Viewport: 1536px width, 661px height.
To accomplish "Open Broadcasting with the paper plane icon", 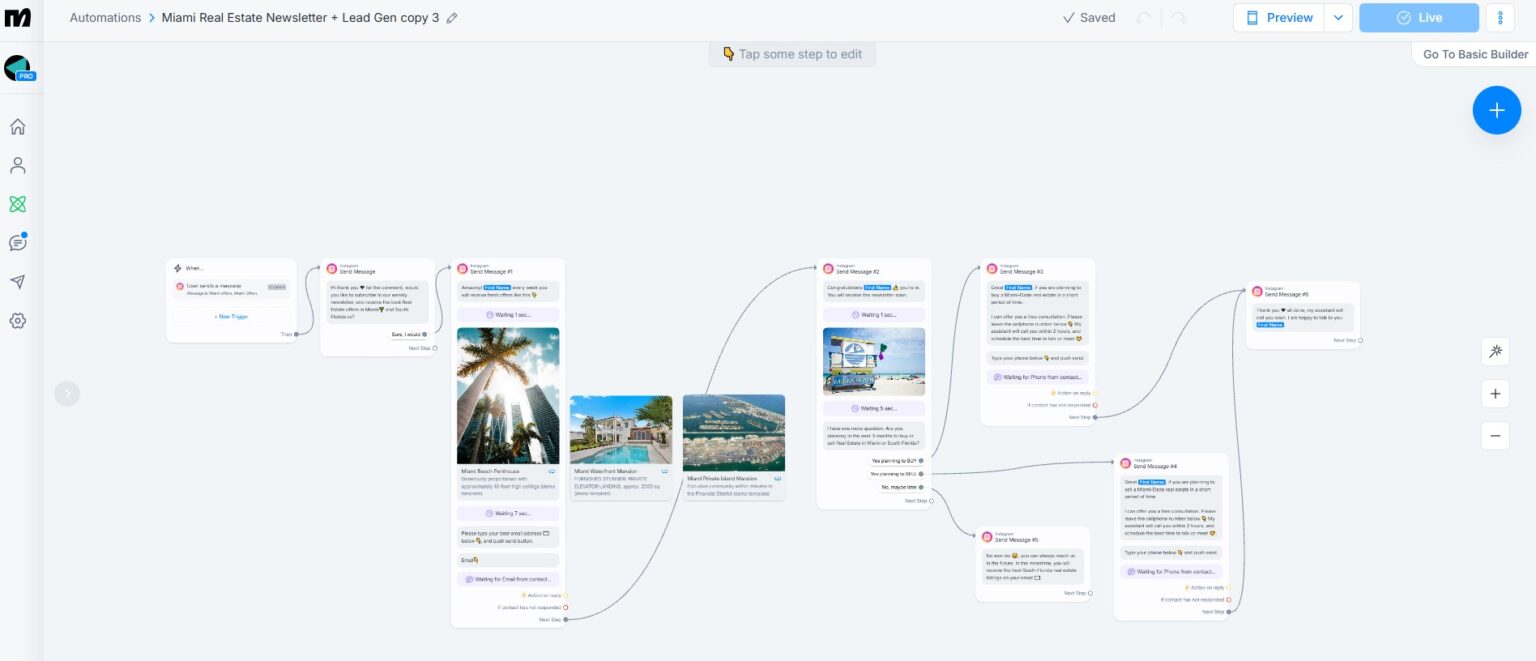I will 17,281.
